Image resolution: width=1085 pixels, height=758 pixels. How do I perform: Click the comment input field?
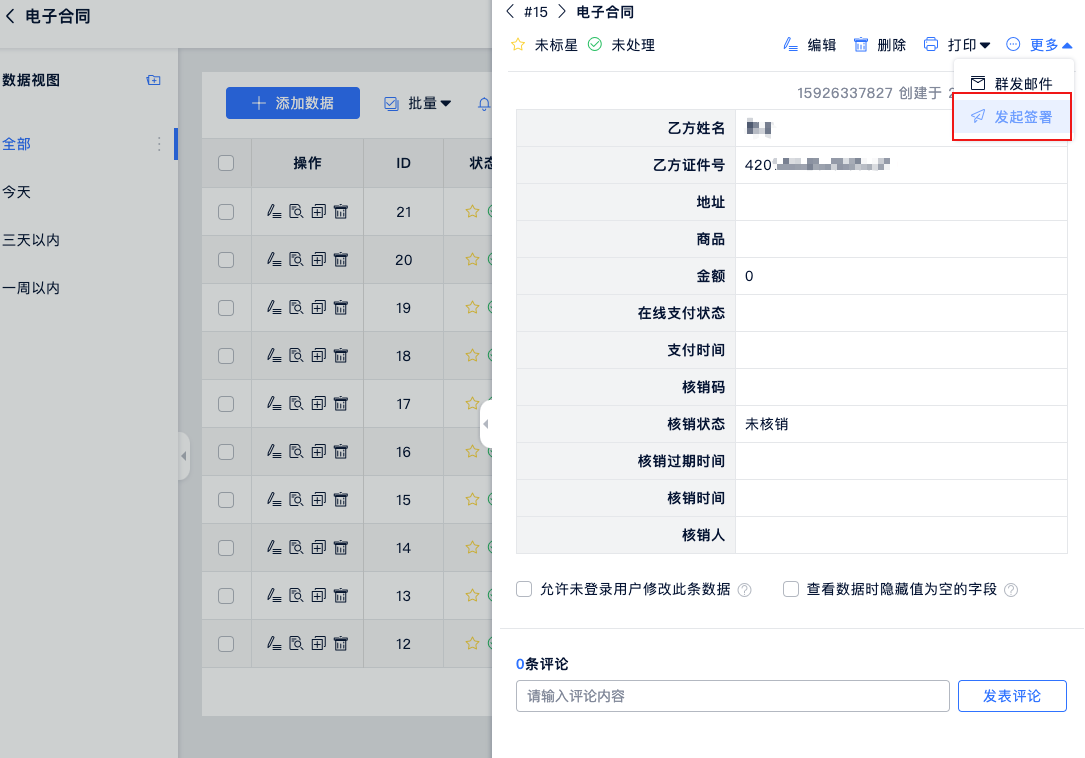[732, 696]
